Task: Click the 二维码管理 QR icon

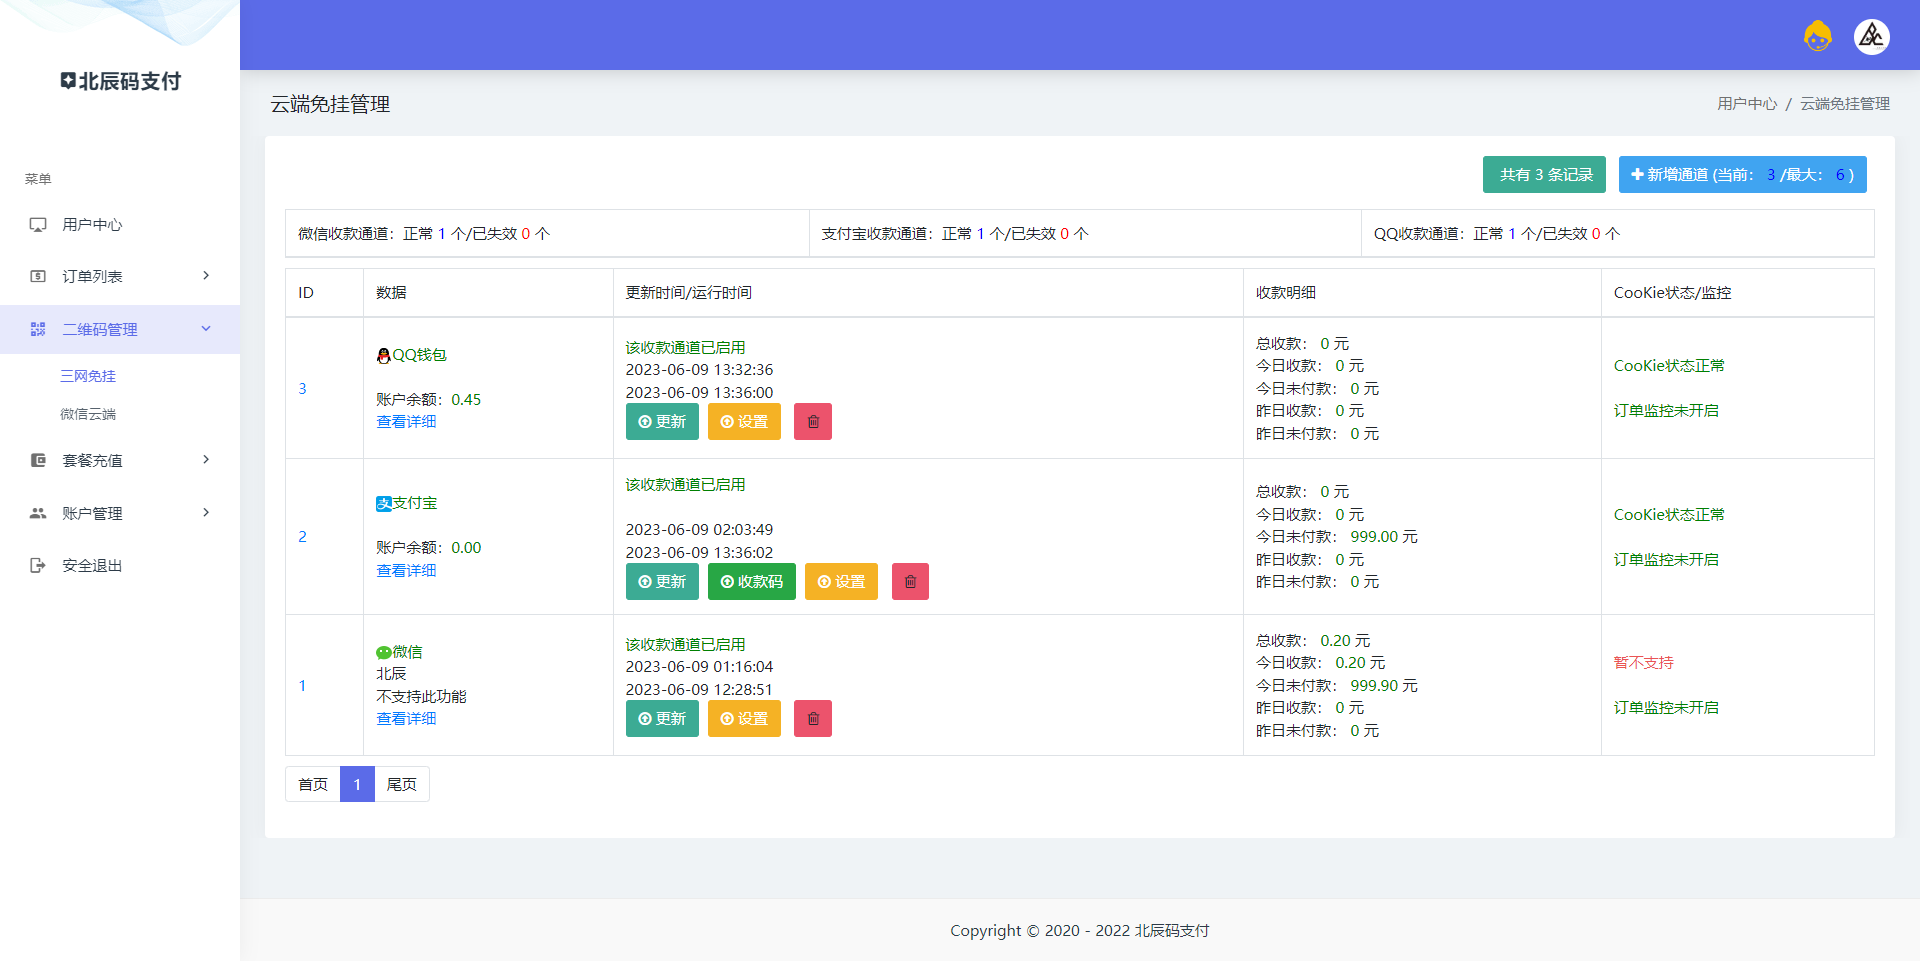Action: click(38, 329)
